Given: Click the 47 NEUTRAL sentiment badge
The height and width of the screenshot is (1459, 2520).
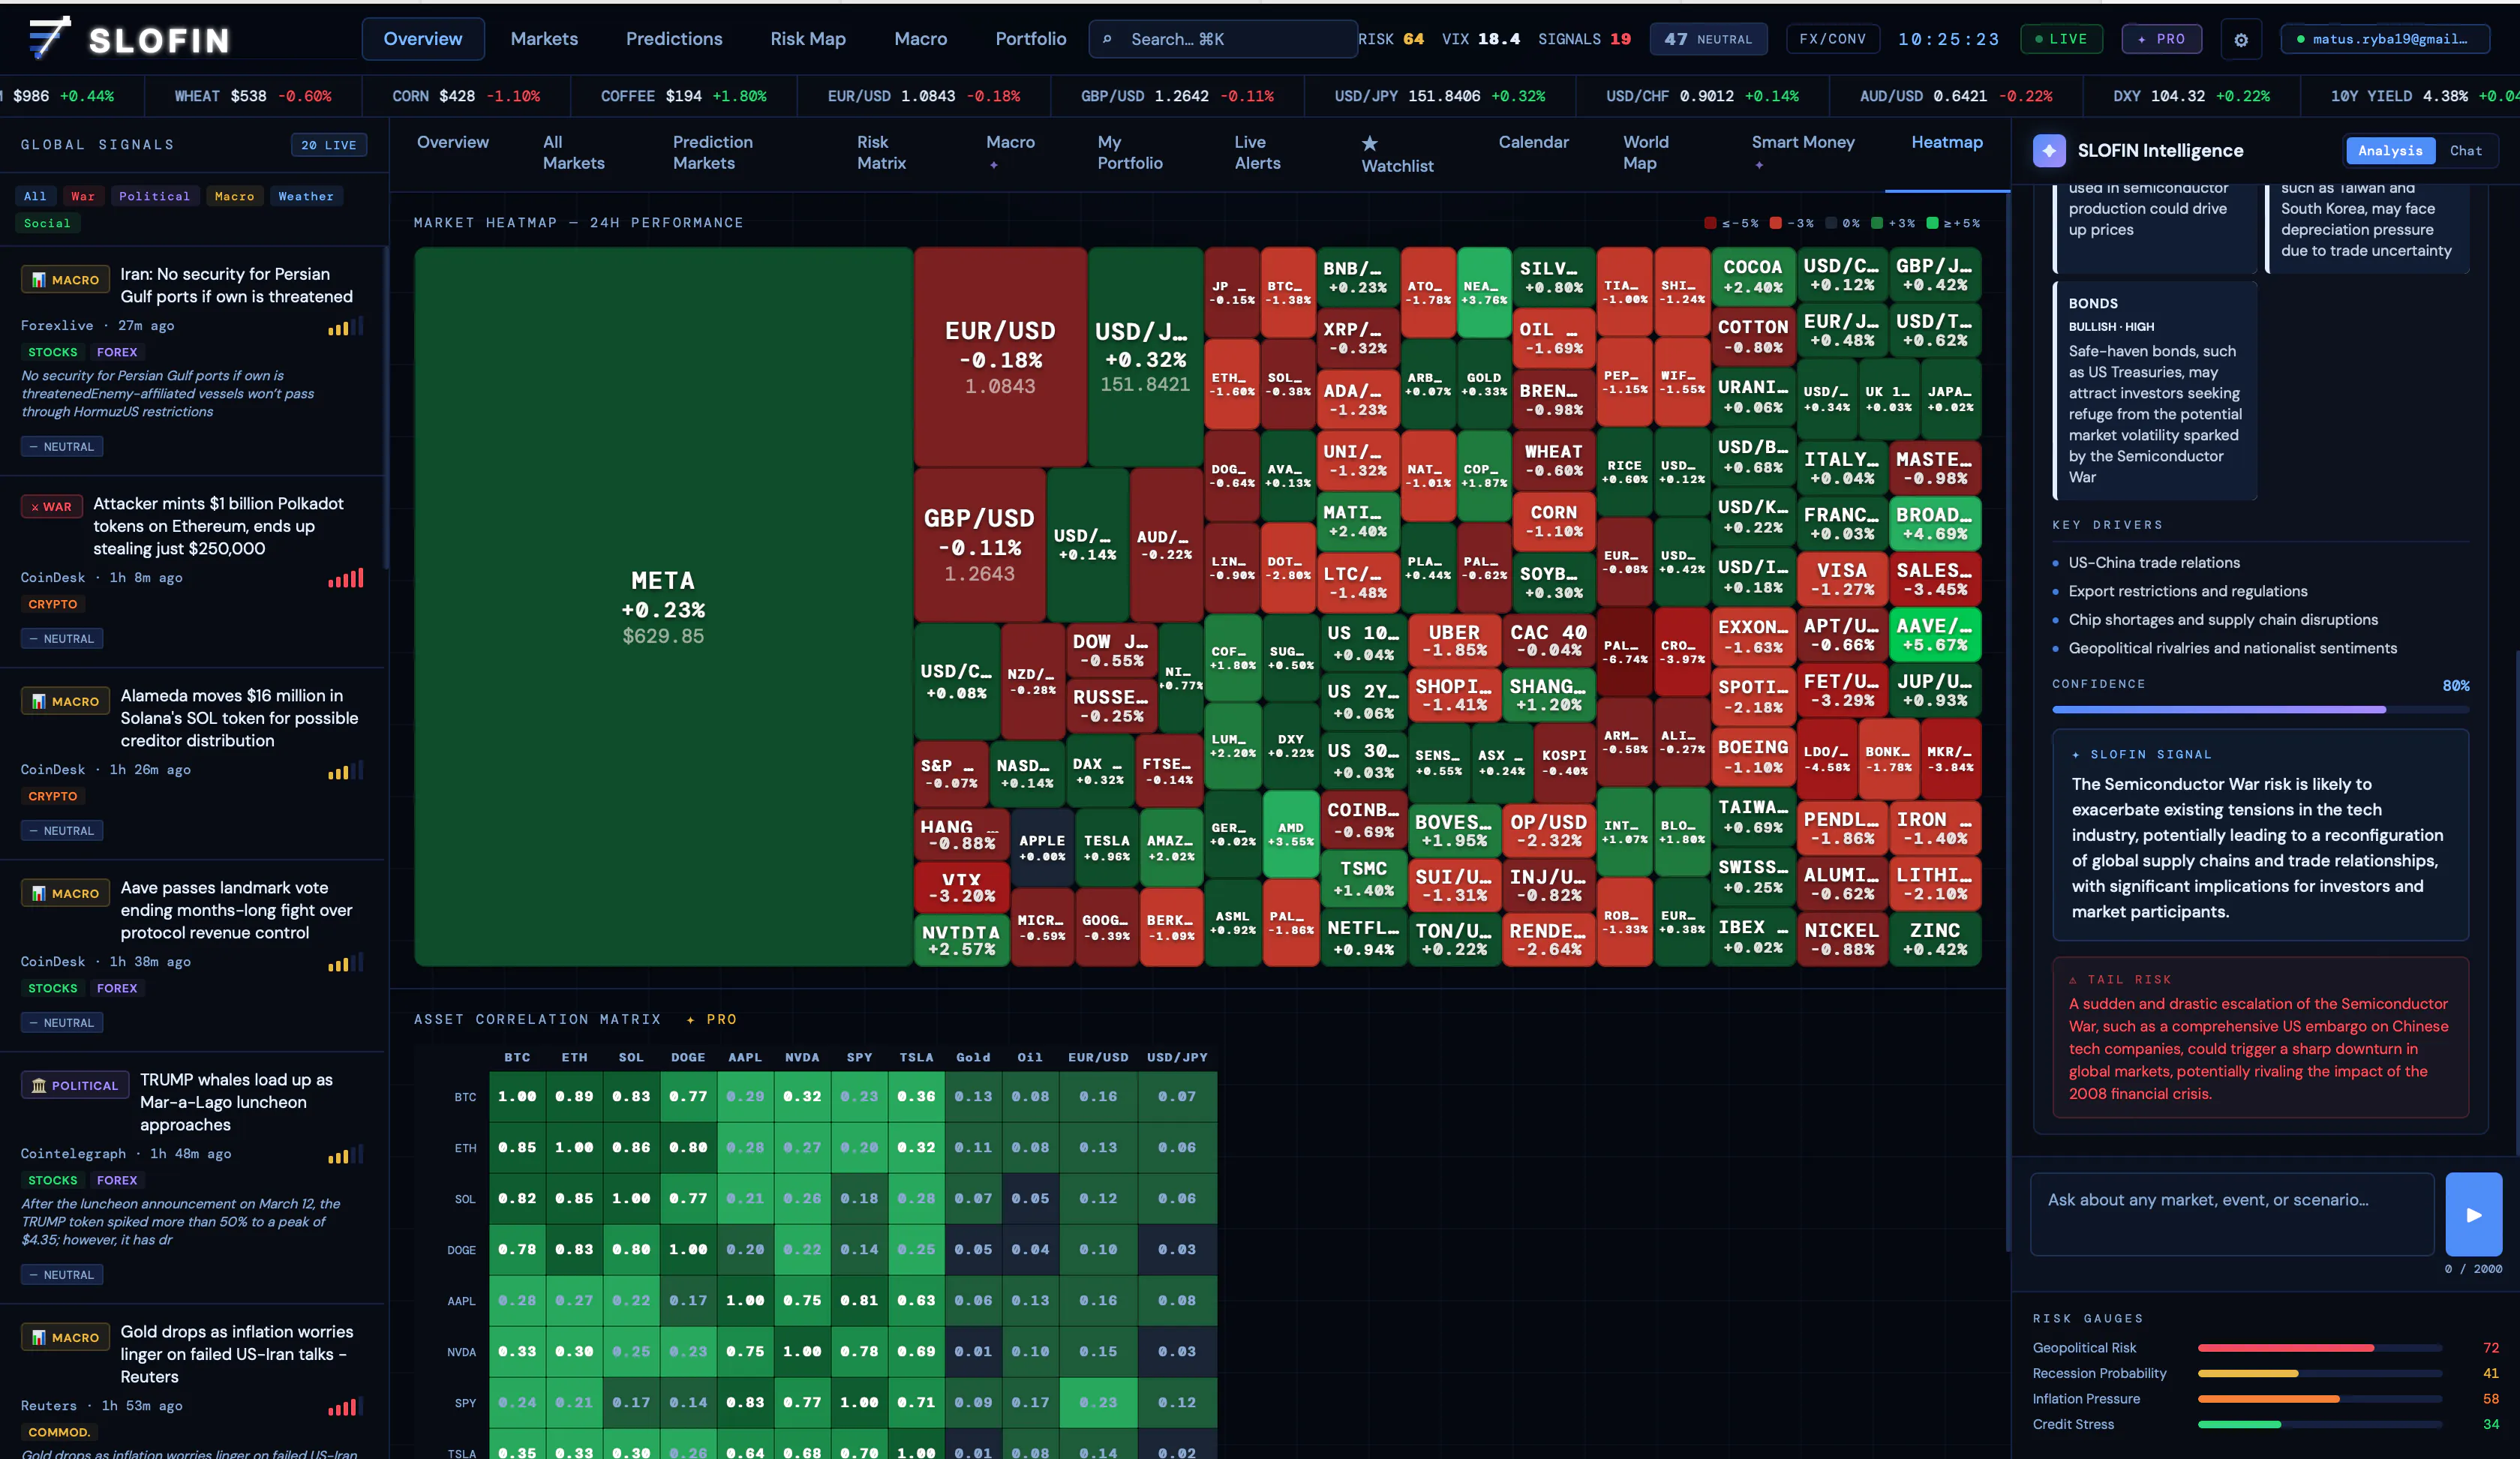Looking at the screenshot, I should pos(1708,39).
